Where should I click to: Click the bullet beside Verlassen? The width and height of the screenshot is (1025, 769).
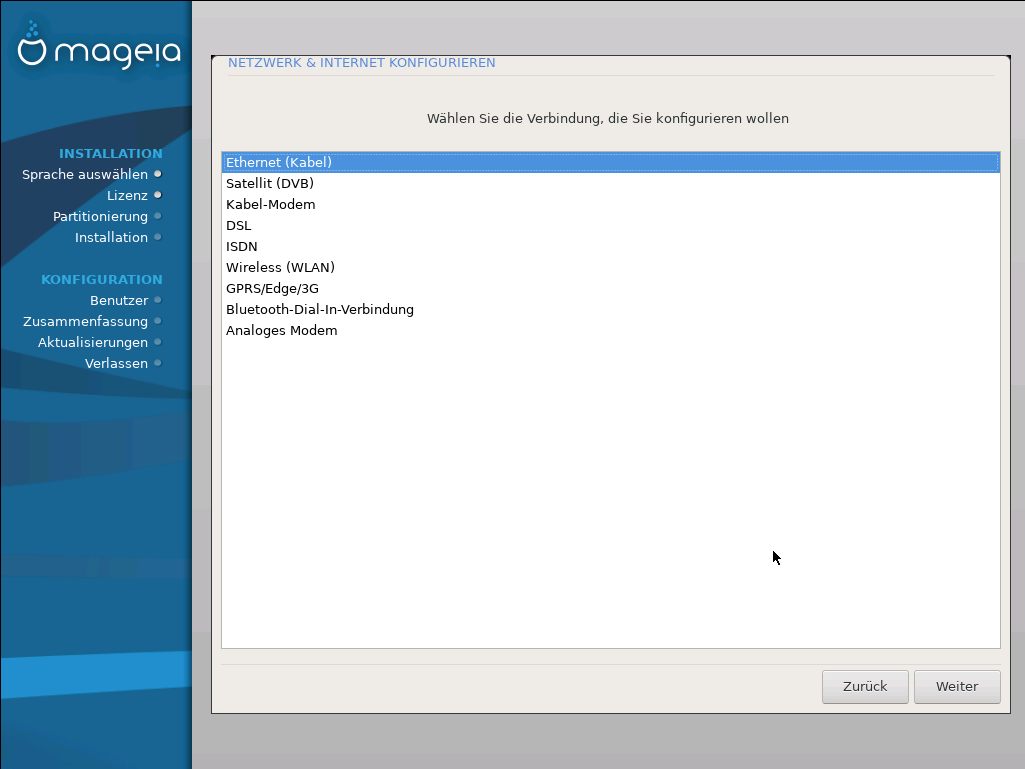pos(158,363)
